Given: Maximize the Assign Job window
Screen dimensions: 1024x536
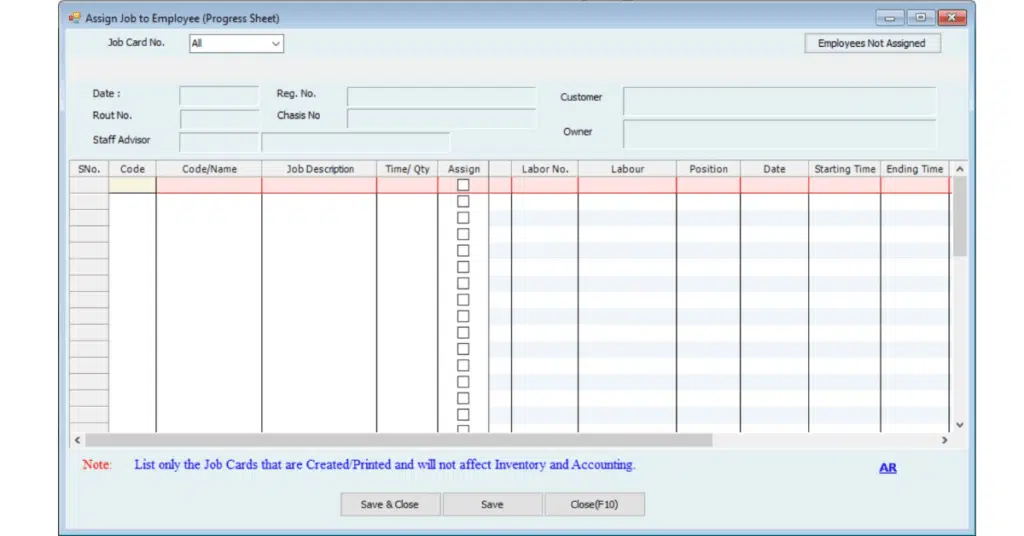Looking at the screenshot, I should [x=920, y=18].
